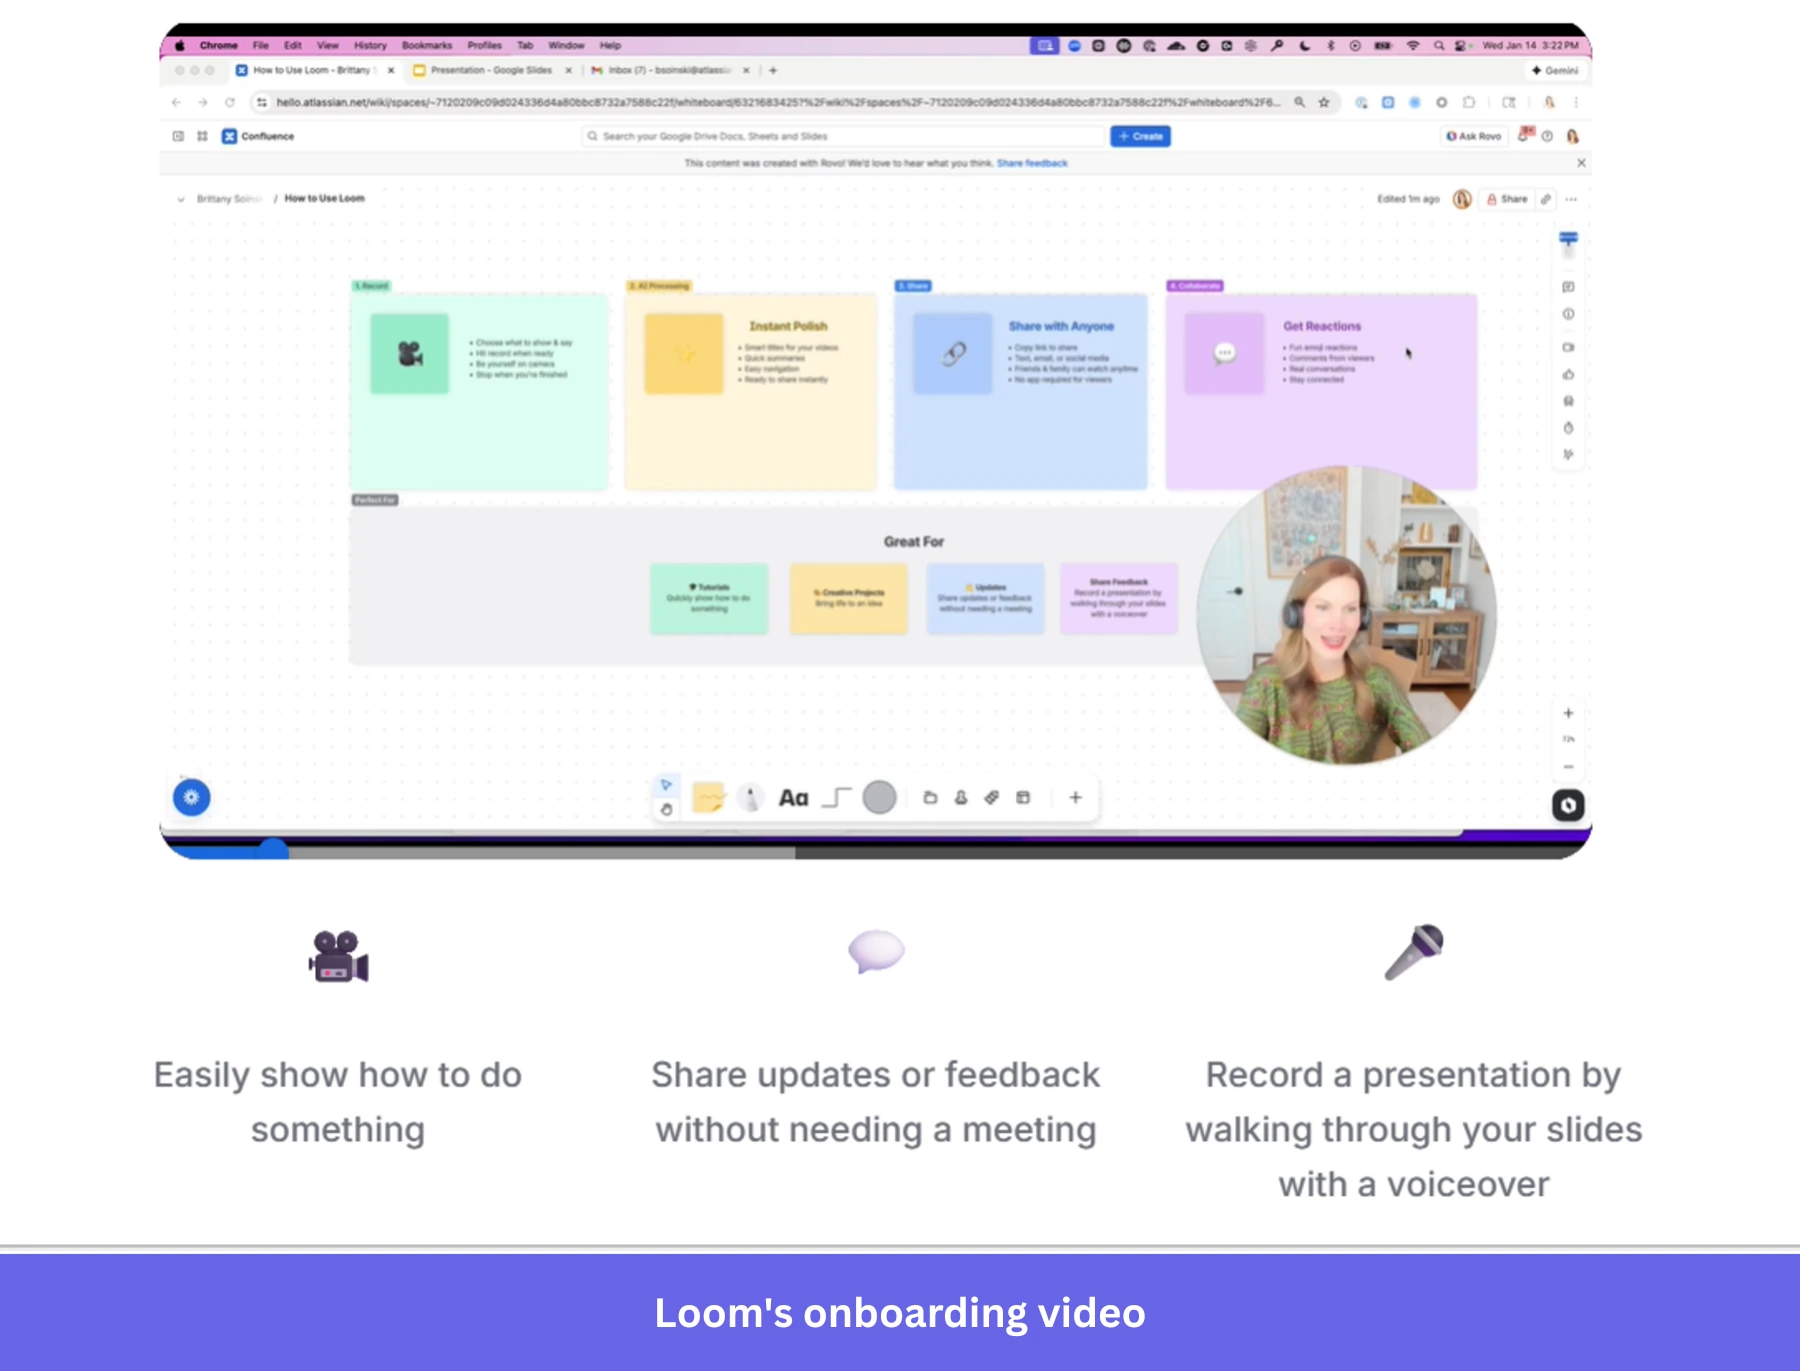The width and height of the screenshot is (1800, 1371).
Task: Open the stamp tool
Action: pyautogui.click(x=961, y=797)
